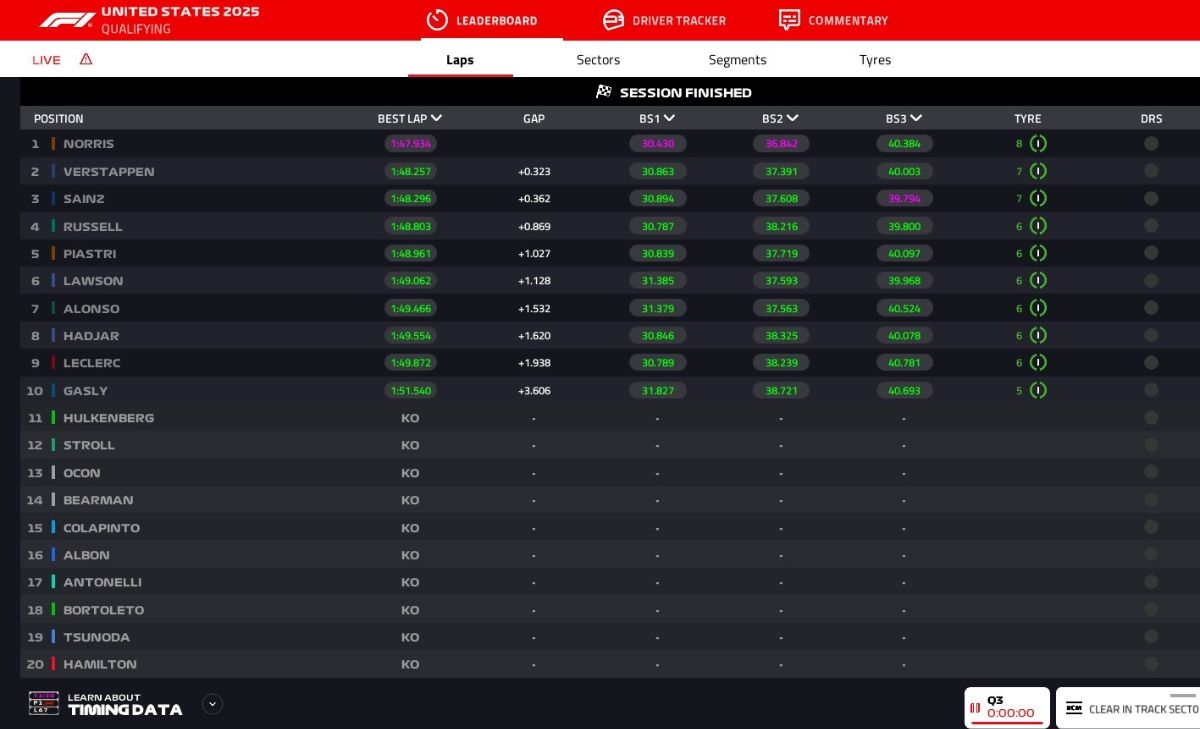
Task: Open the Commentary speech bubble icon
Action: (x=789, y=20)
